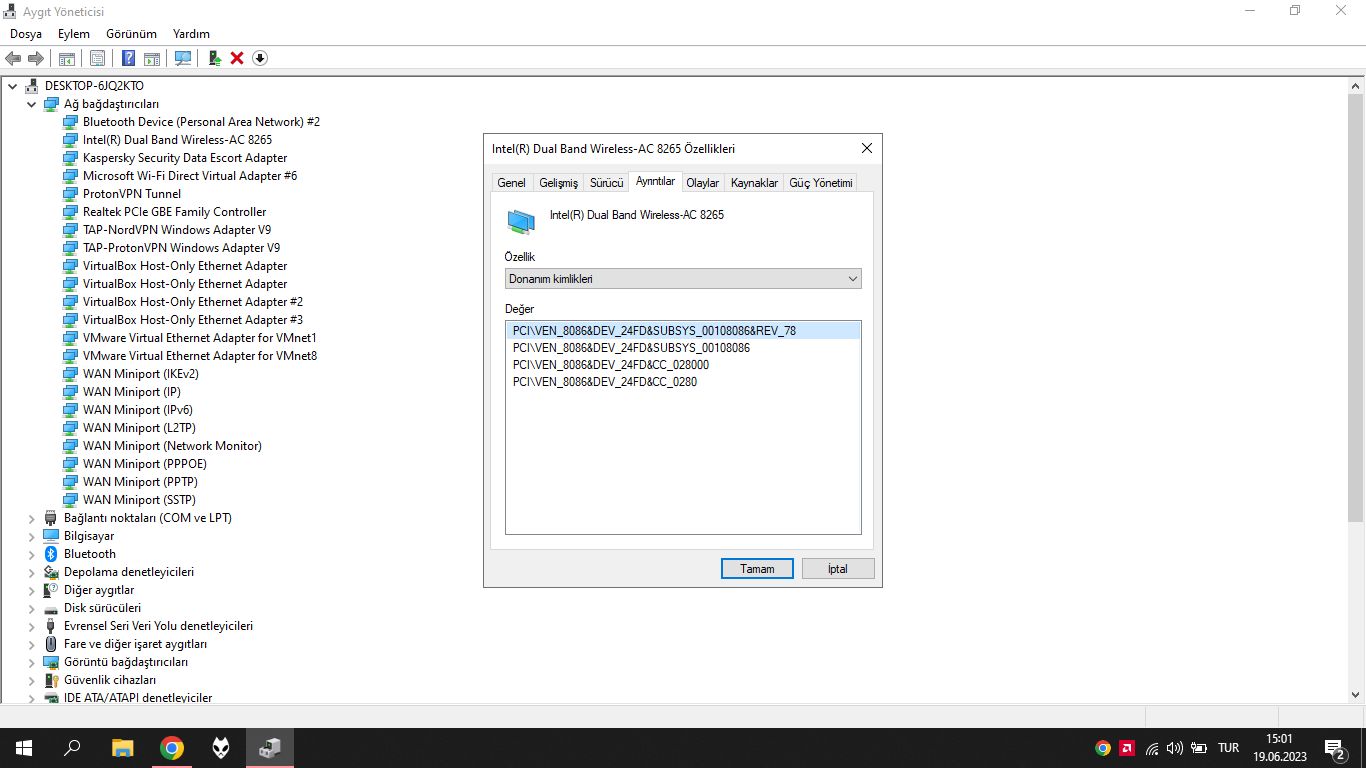Open File Explorer from the taskbar
The width and height of the screenshot is (1366, 768).
coord(122,748)
